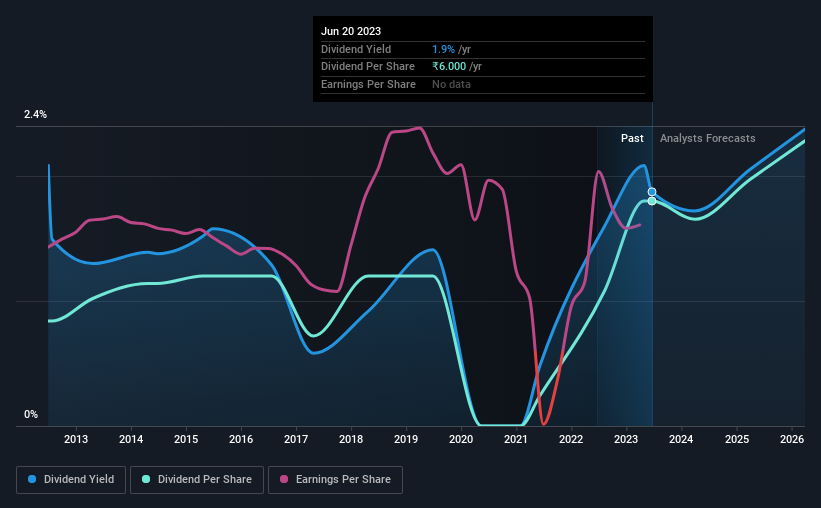Select the 2017 label on the x-axis
This screenshot has height=508, width=821.
click(296, 439)
